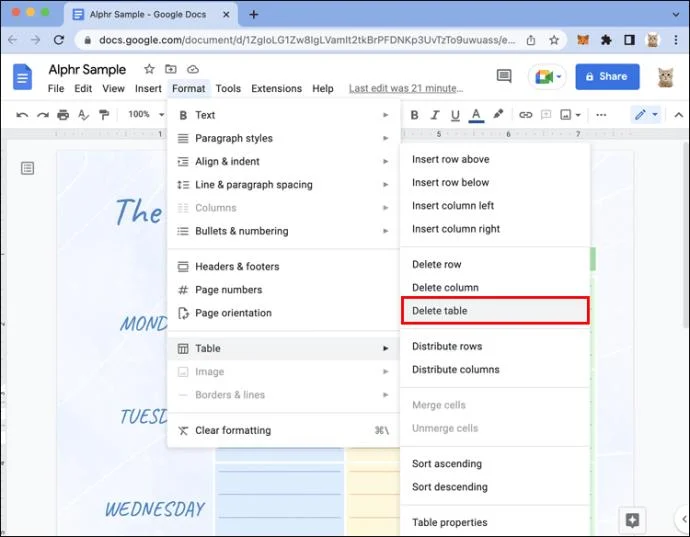The width and height of the screenshot is (690, 537).
Task: Hide the menus with the up chevron
Action: click(x=678, y=115)
